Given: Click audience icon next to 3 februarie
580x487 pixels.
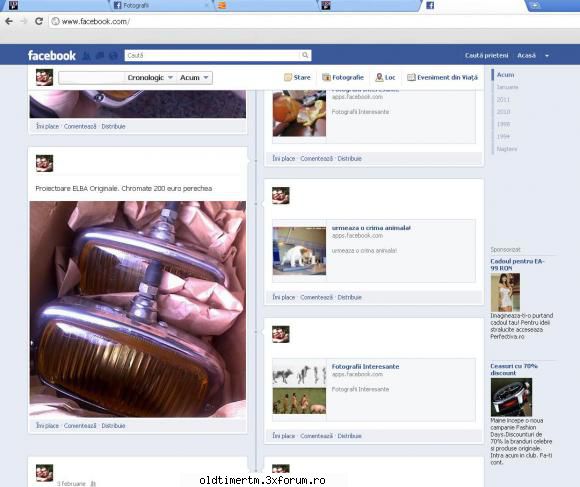Looking at the screenshot, I should [x=93, y=483].
